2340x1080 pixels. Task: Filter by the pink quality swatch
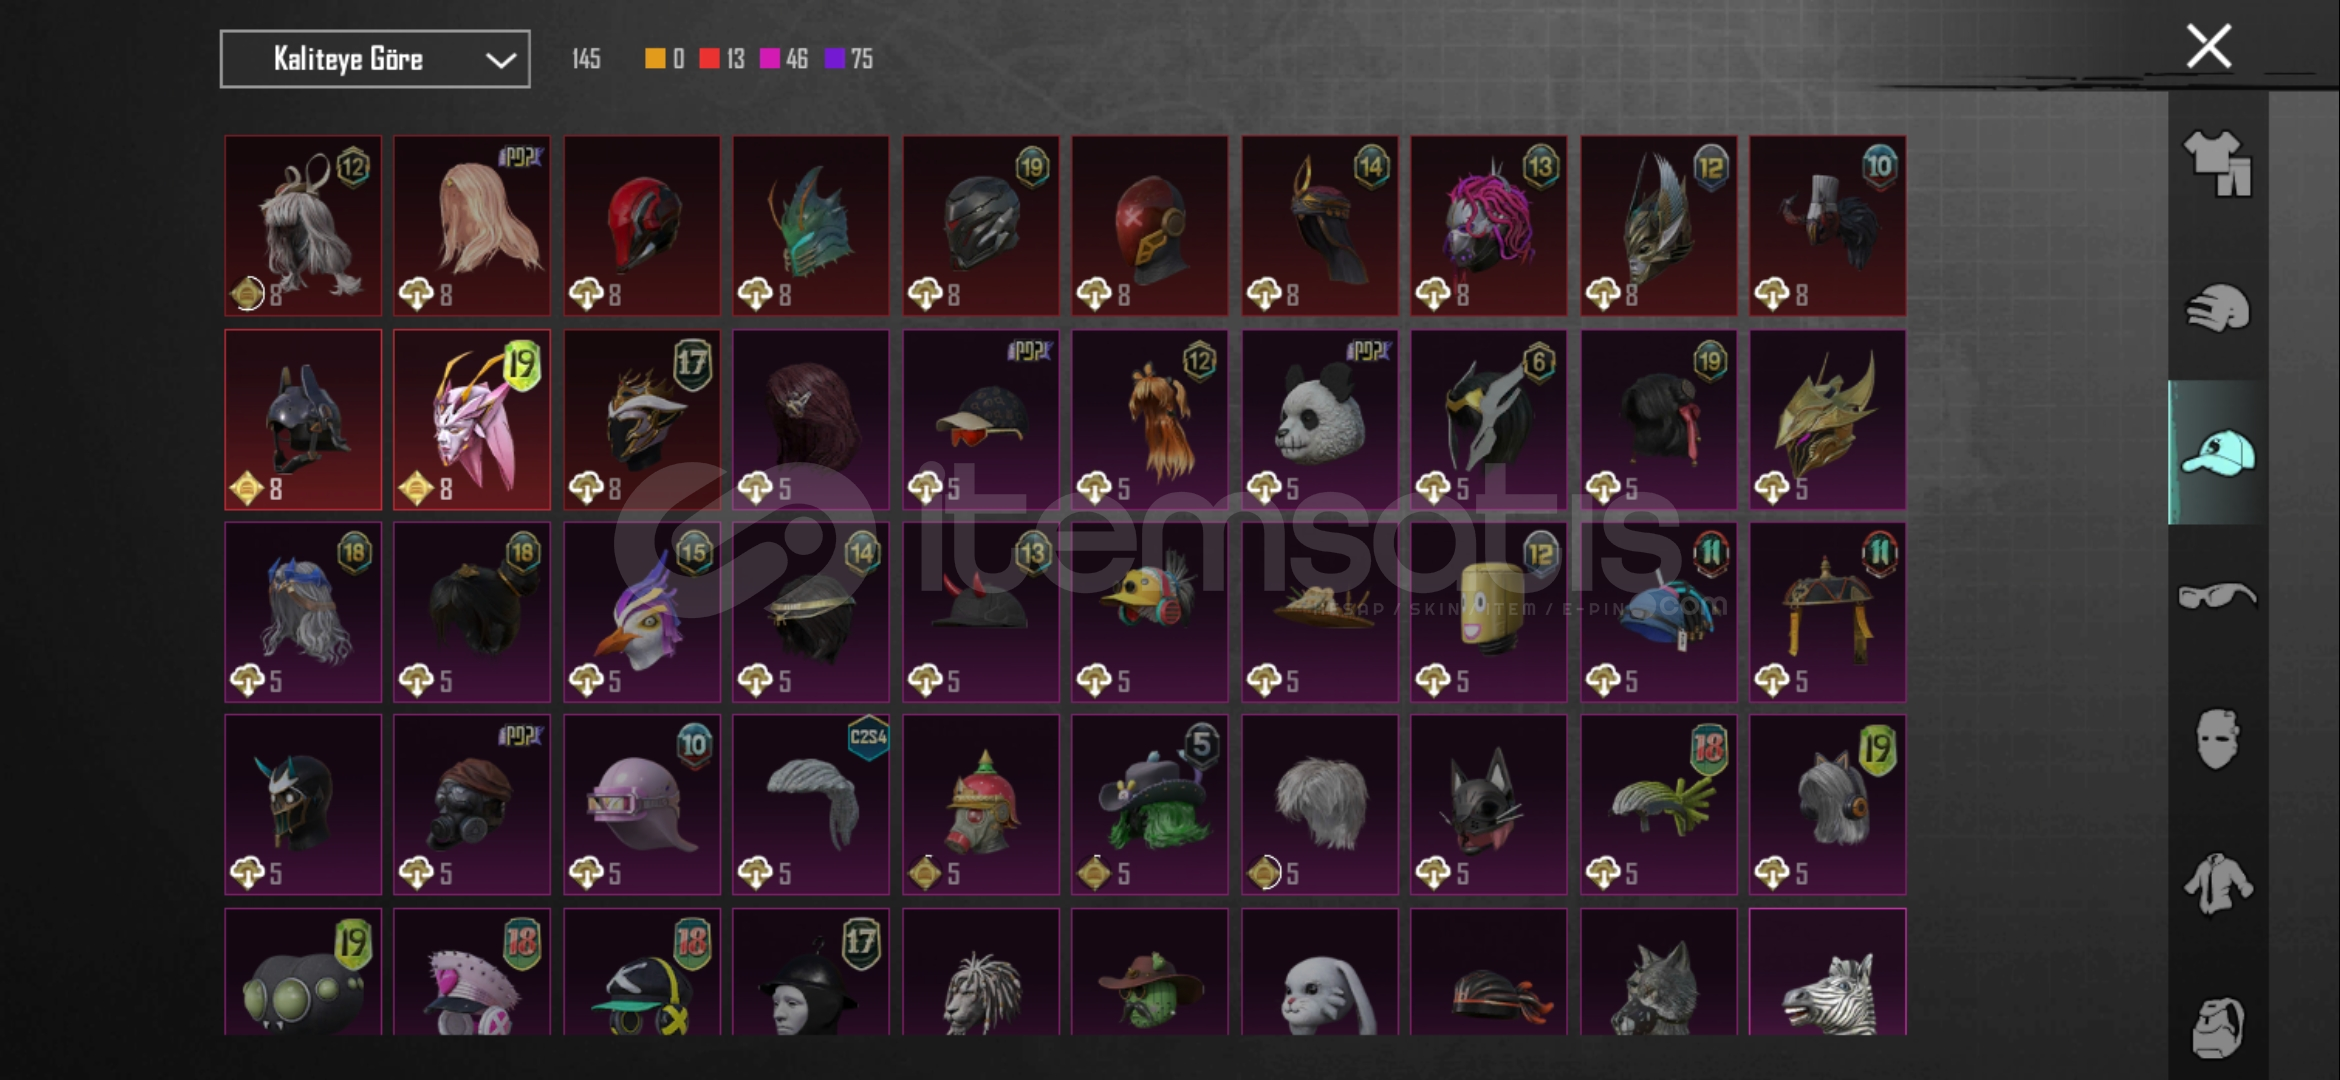coord(769,59)
